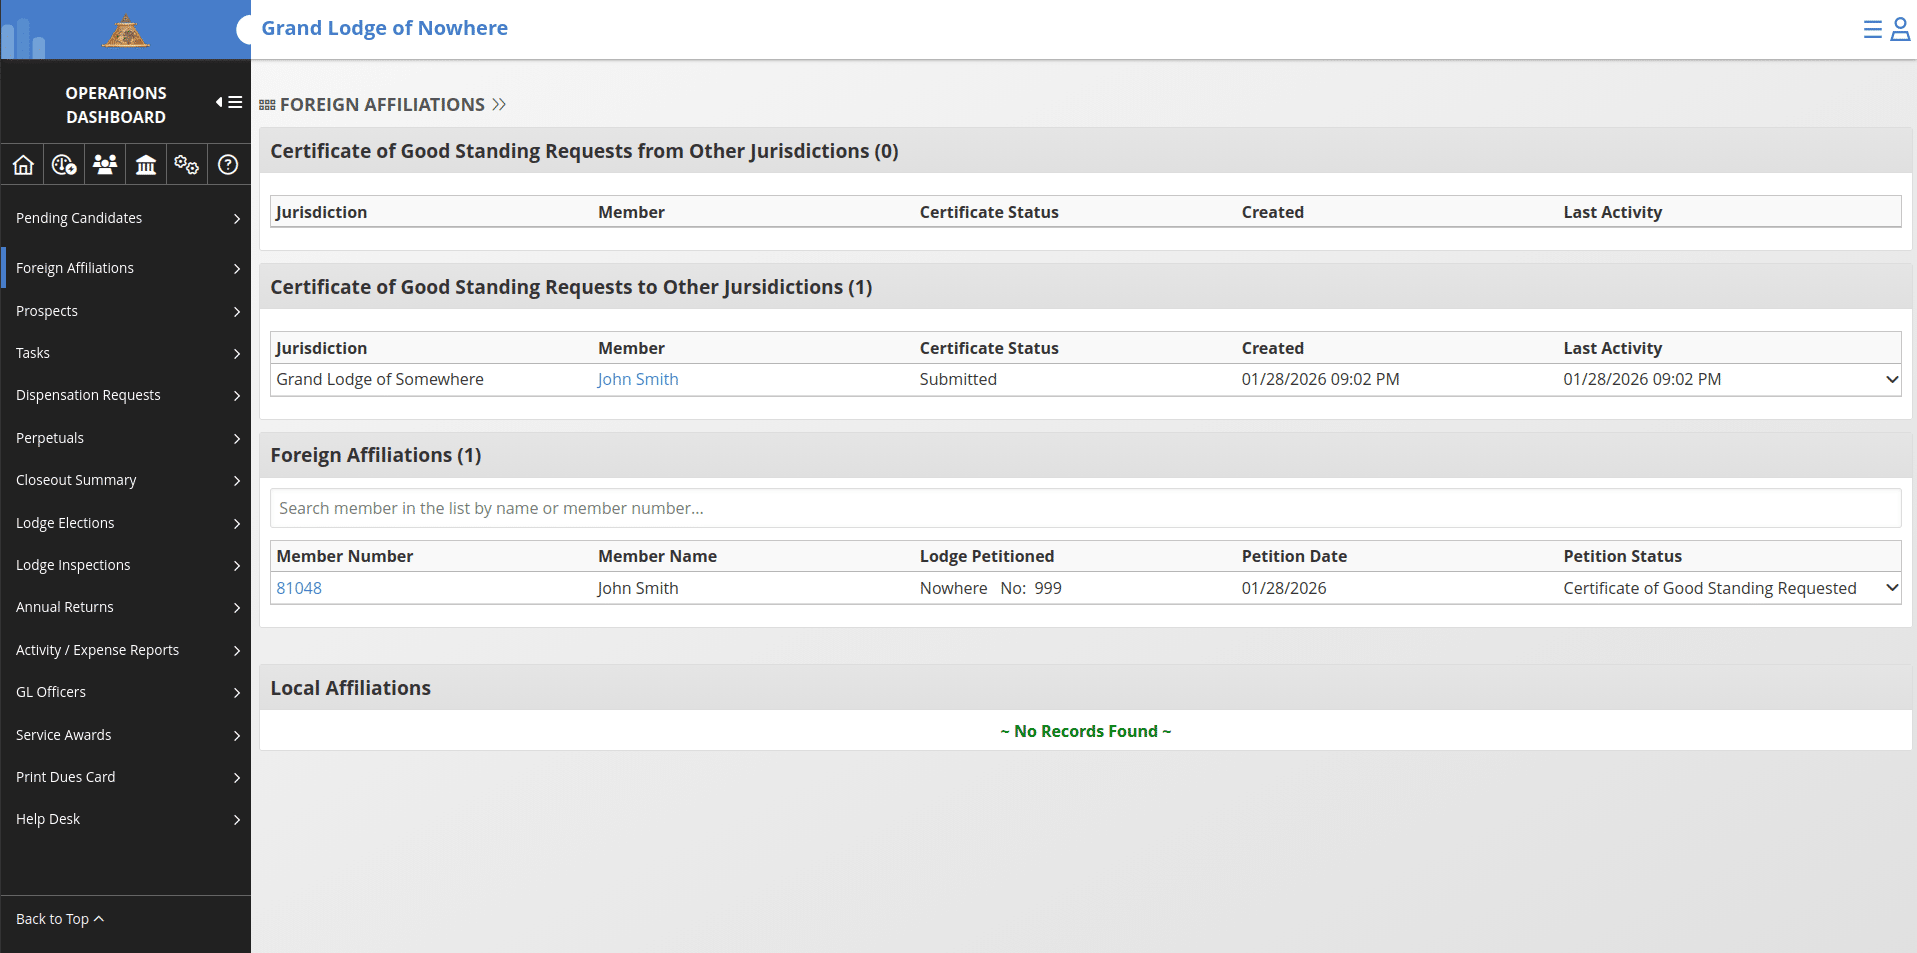Viewport: 1917px width, 953px height.
Task: Click John Smith name in Foreign Affiliations table
Action: (638, 588)
